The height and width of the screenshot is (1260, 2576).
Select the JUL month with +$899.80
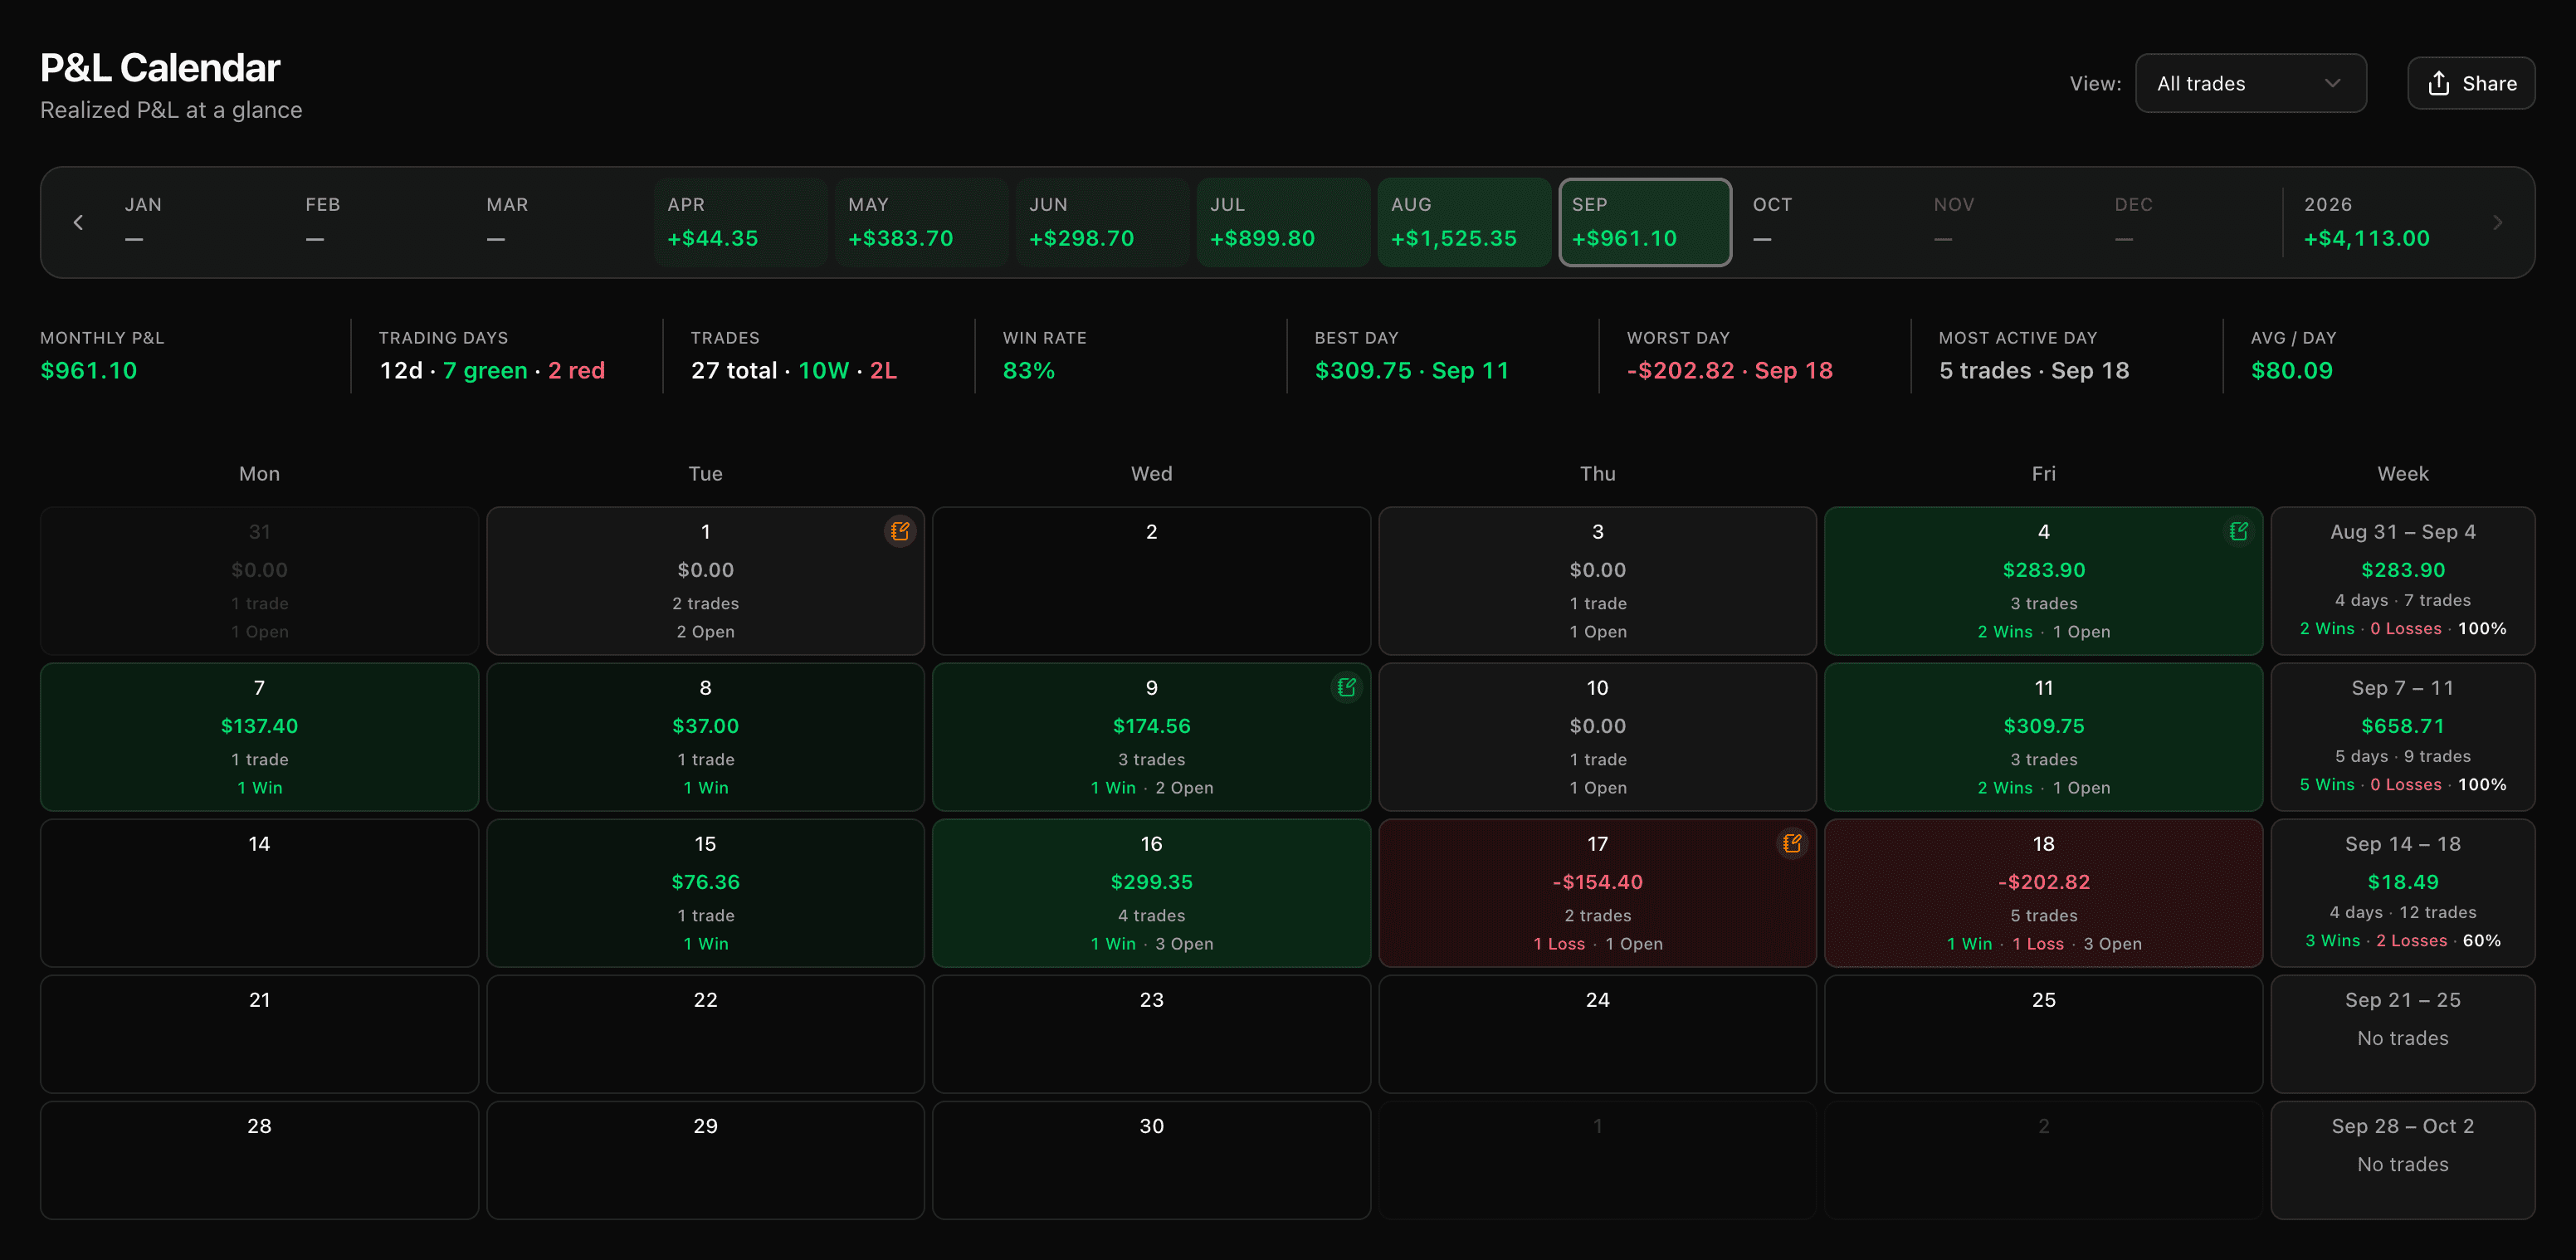tap(1284, 222)
